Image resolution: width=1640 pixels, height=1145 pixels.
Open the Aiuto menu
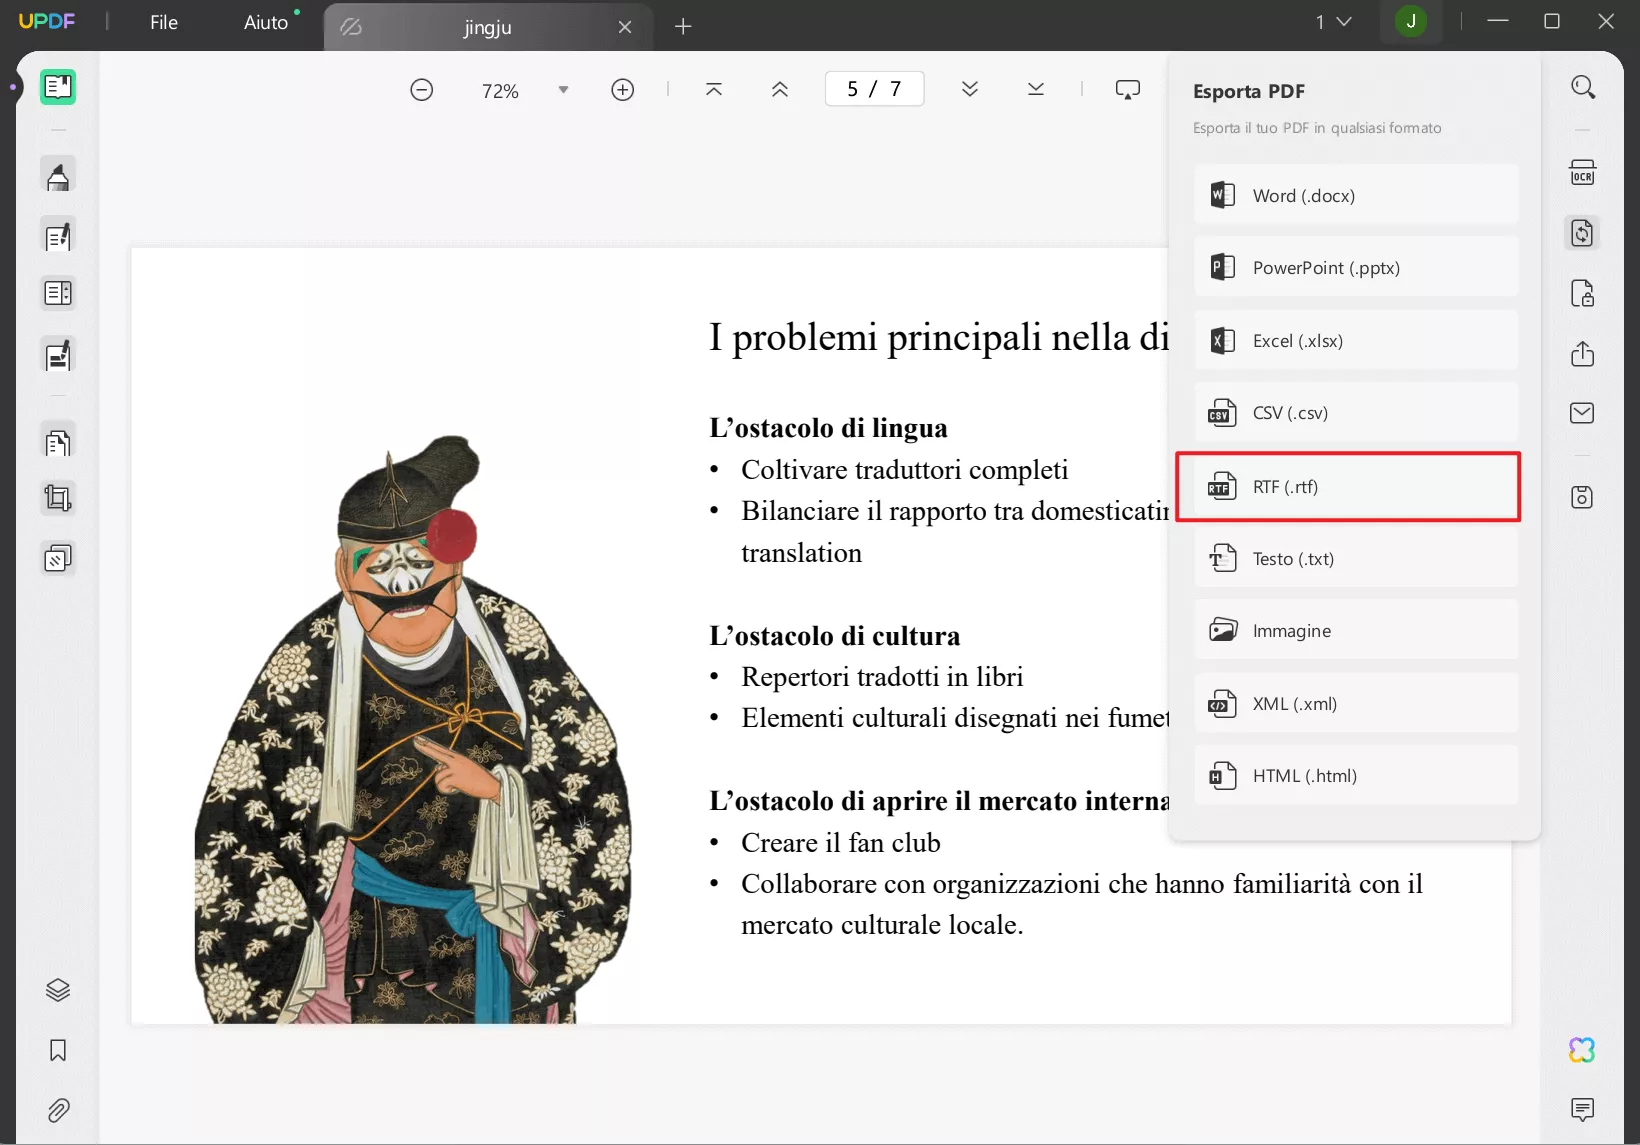pyautogui.click(x=266, y=22)
